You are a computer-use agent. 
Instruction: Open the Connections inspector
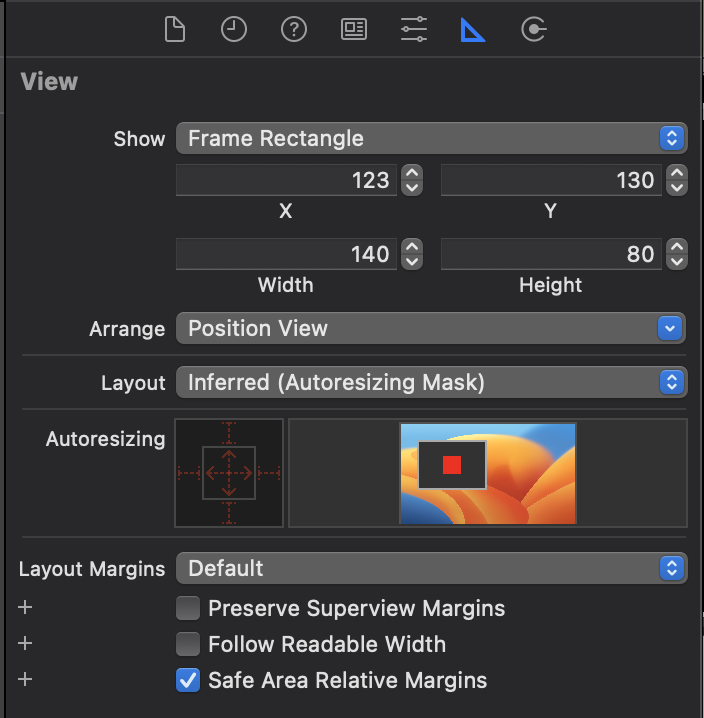click(534, 30)
